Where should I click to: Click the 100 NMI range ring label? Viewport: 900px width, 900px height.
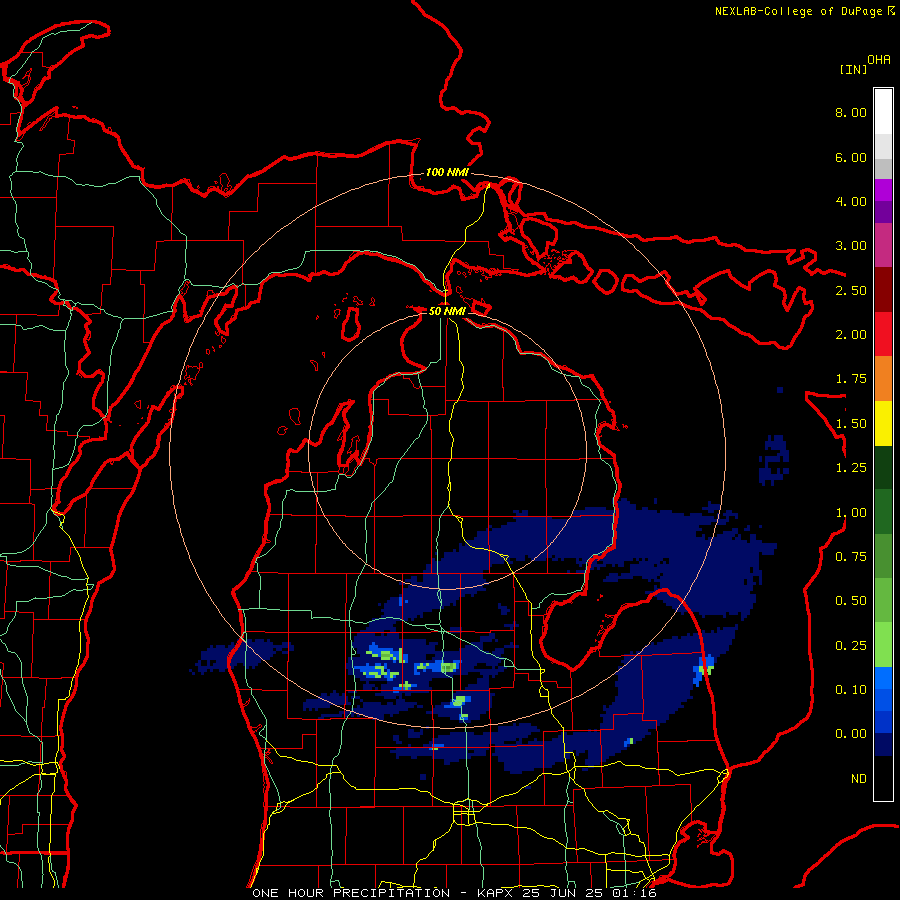point(447,172)
